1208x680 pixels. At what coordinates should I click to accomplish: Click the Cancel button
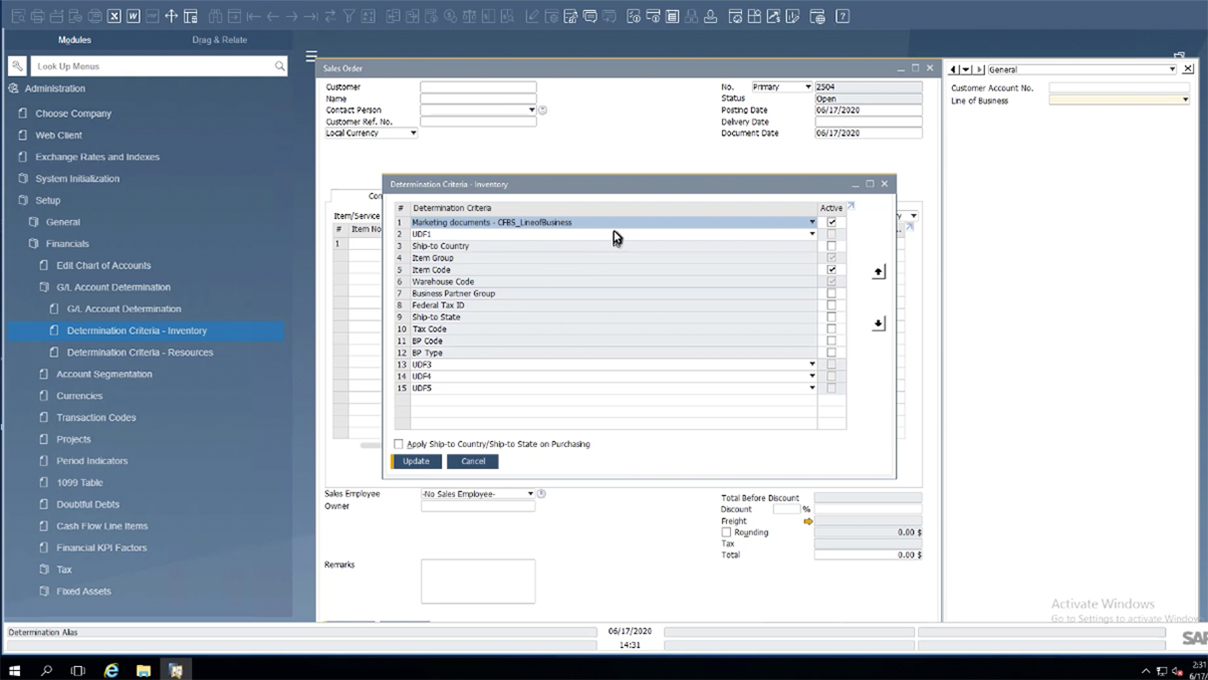point(472,461)
